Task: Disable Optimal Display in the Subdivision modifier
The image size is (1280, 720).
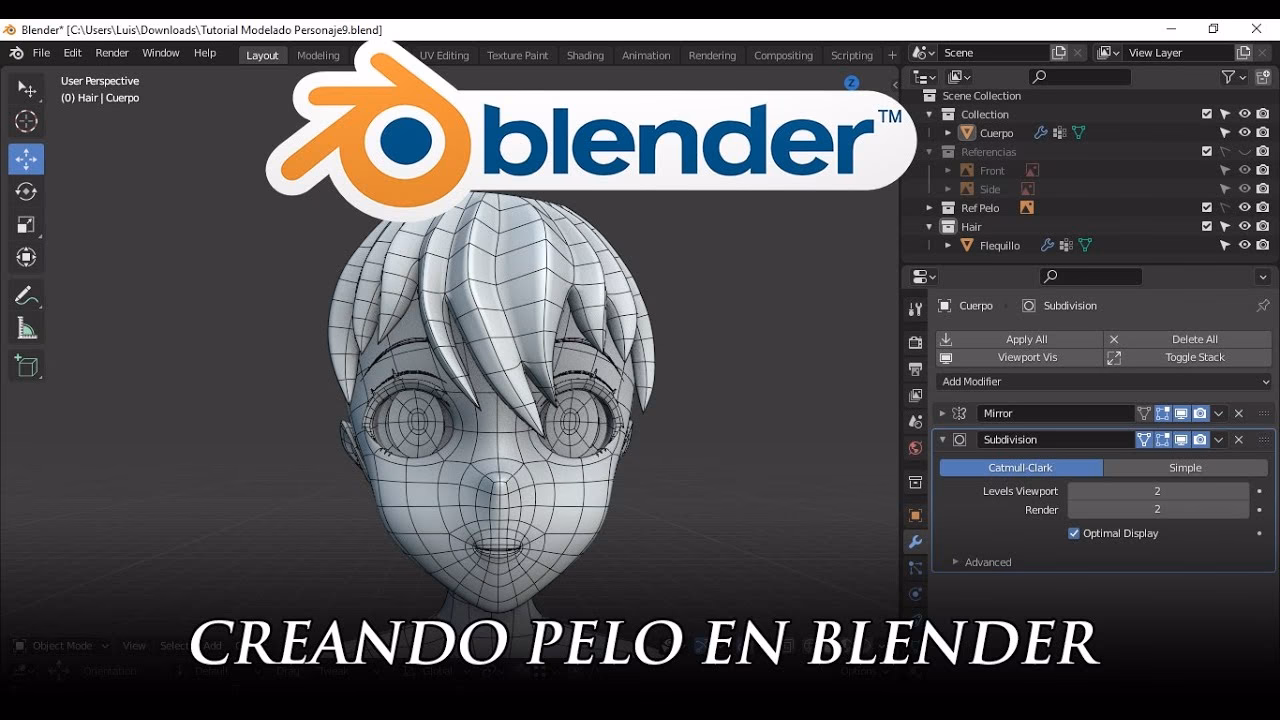Action: click(x=1073, y=533)
